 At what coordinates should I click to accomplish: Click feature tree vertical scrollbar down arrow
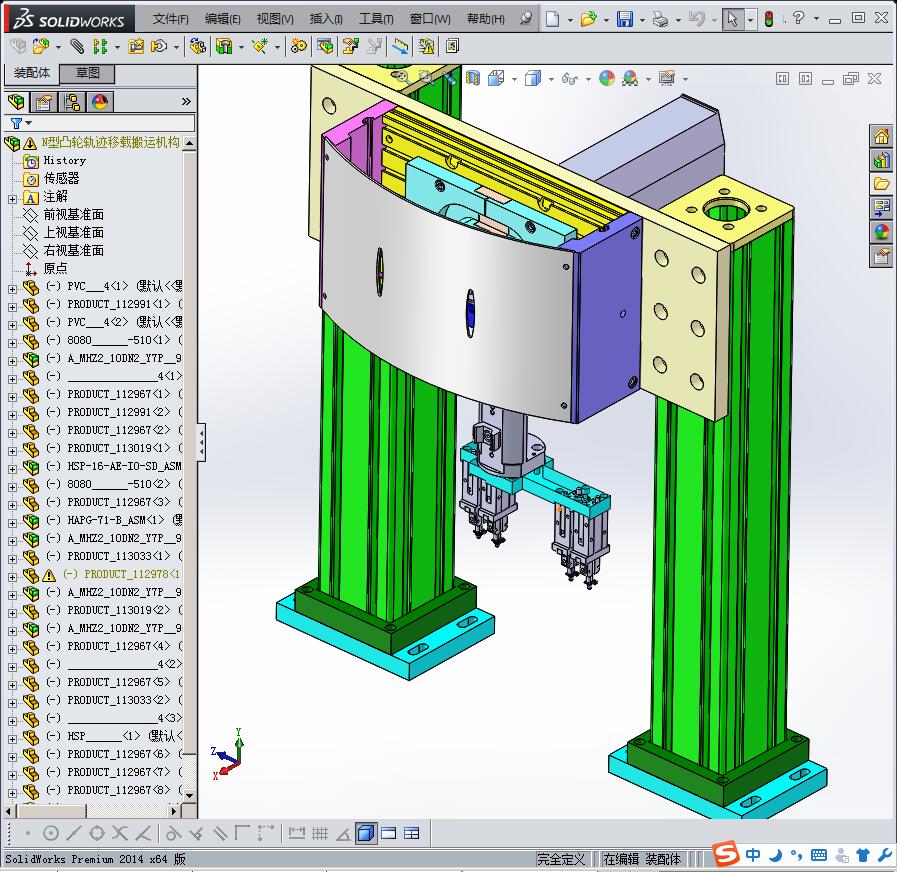click(x=189, y=795)
